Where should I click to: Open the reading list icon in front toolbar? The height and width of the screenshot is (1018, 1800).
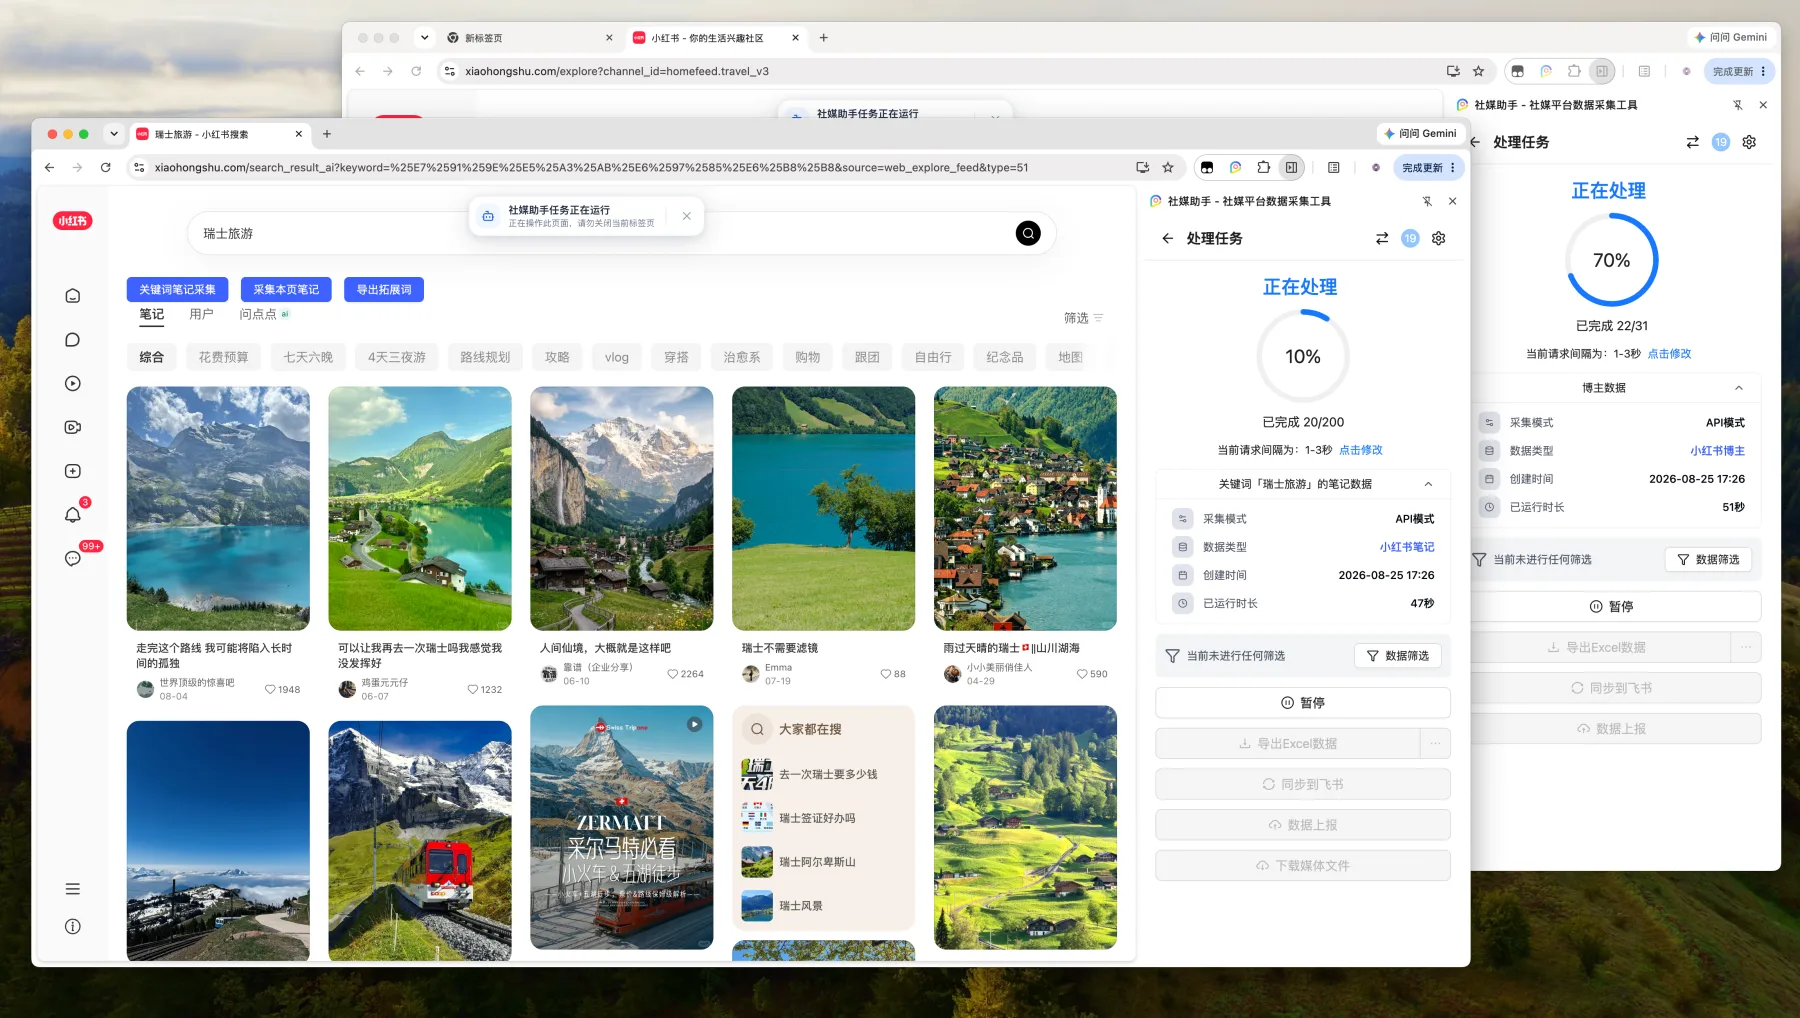coord(1334,168)
